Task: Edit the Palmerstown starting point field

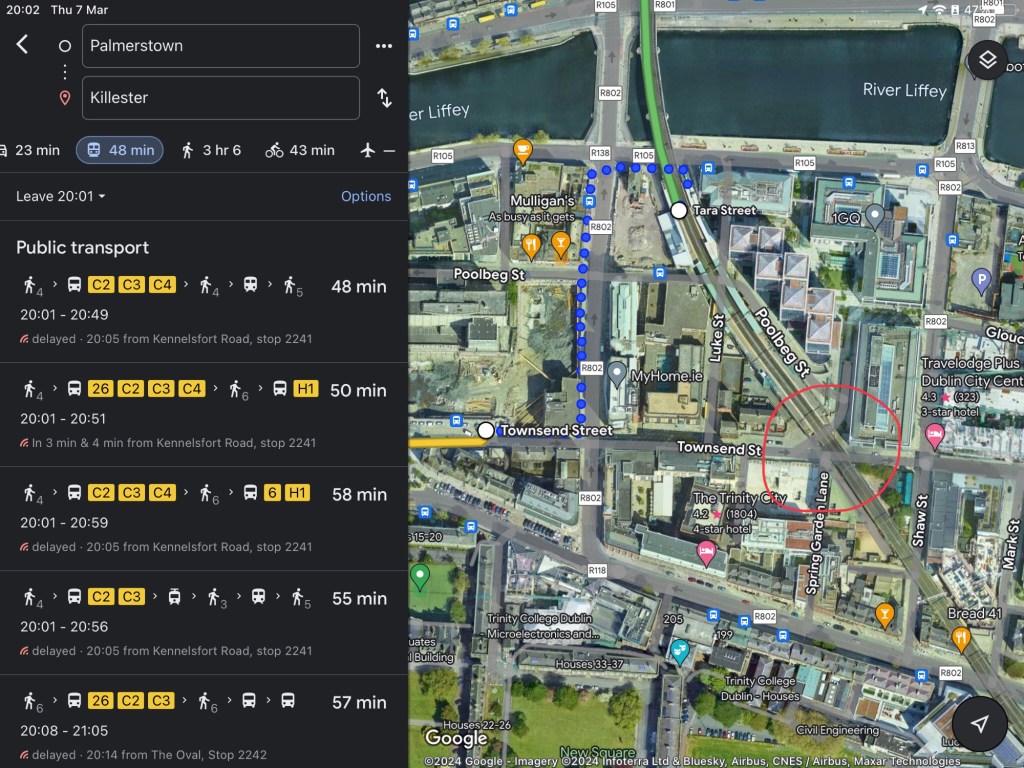Action: (220, 46)
